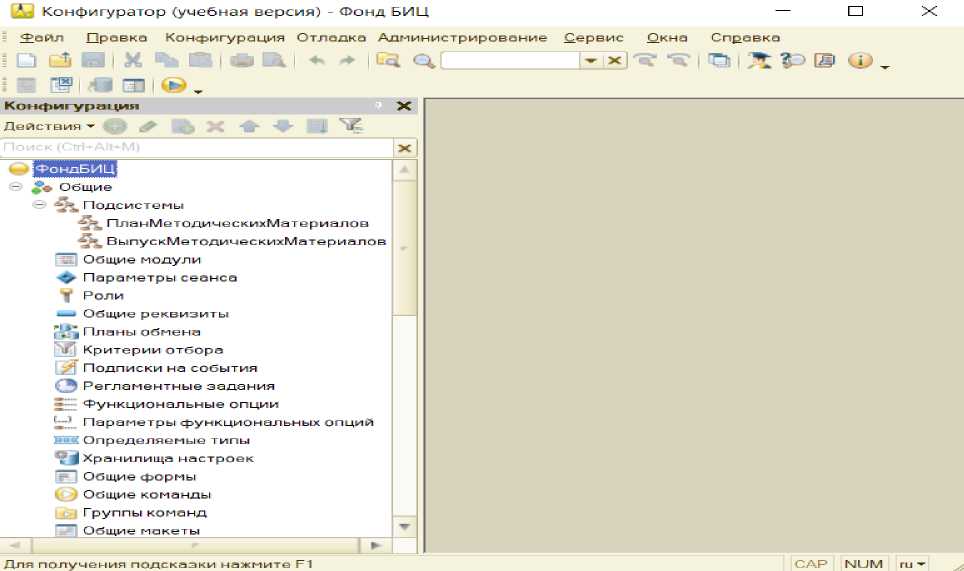Viewport: 964px width, 571px height.
Task: Click the Поиск field in configuration panel
Action: (197, 148)
